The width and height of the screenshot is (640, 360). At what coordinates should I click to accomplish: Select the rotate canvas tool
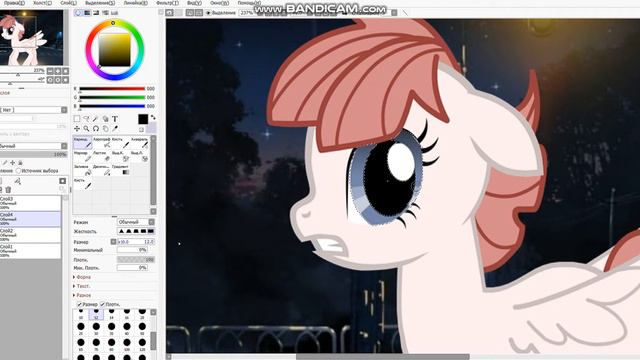pyautogui.click(x=96, y=129)
